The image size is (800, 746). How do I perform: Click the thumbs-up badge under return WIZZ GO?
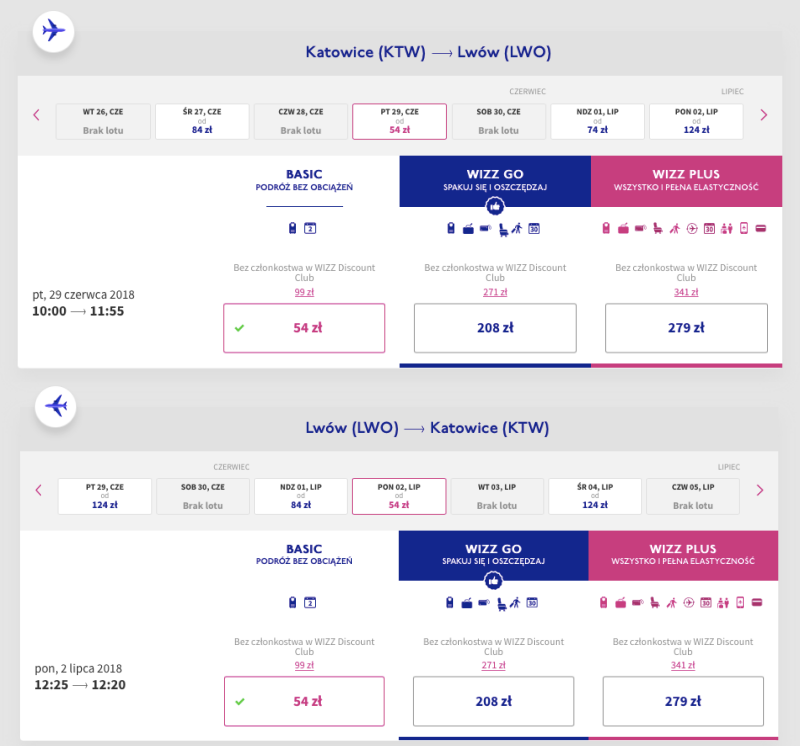[x=493, y=581]
